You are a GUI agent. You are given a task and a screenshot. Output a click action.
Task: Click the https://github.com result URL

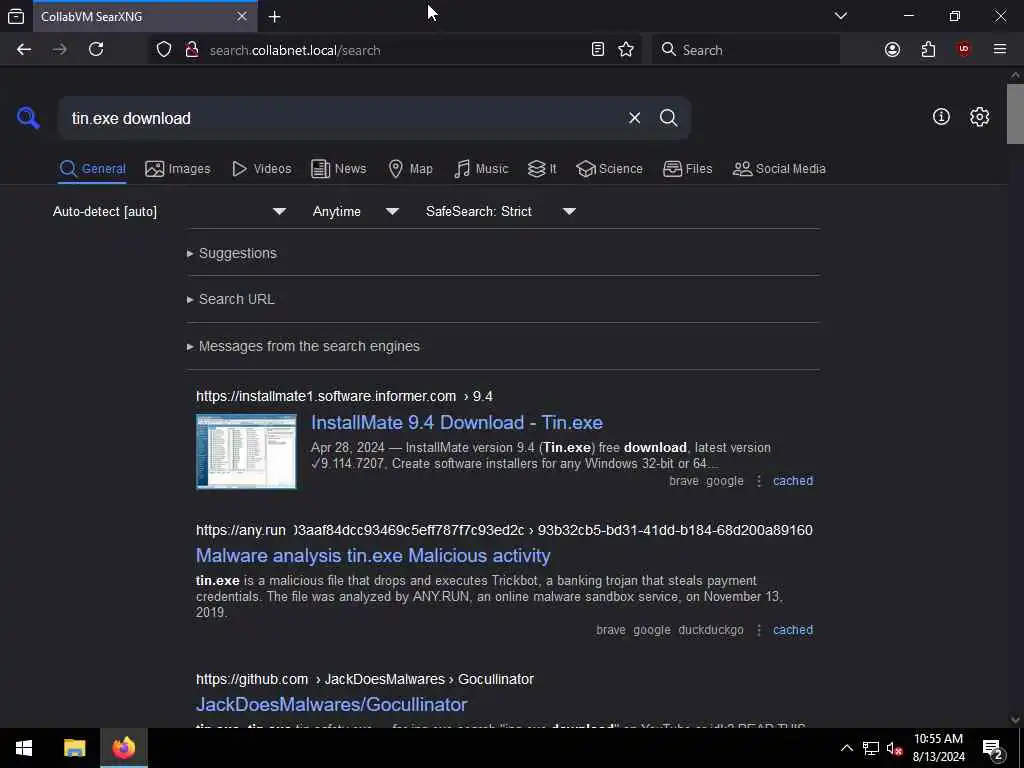(x=252, y=679)
